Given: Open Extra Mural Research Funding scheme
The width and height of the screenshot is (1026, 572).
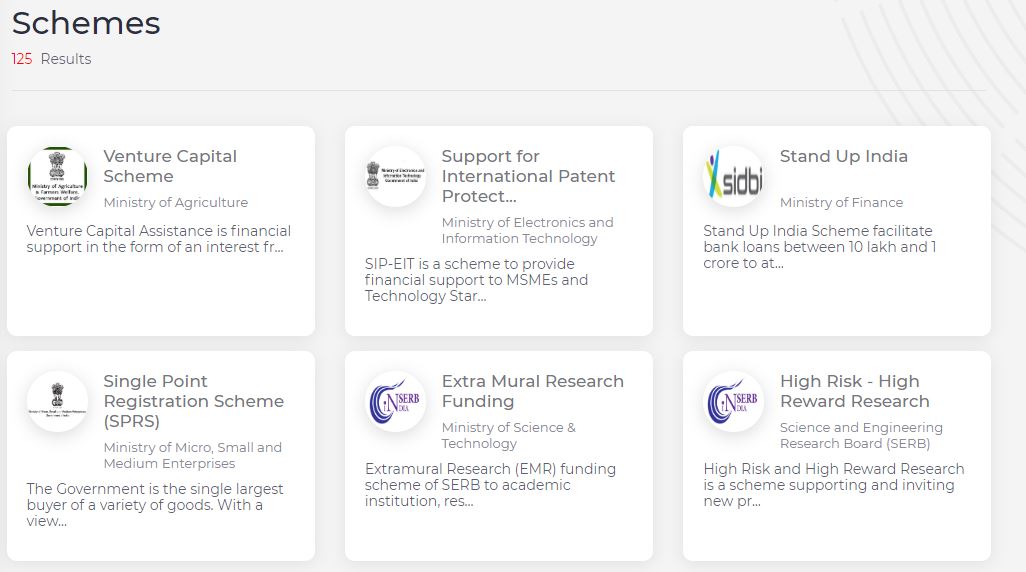Looking at the screenshot, I should click(533, 391).
